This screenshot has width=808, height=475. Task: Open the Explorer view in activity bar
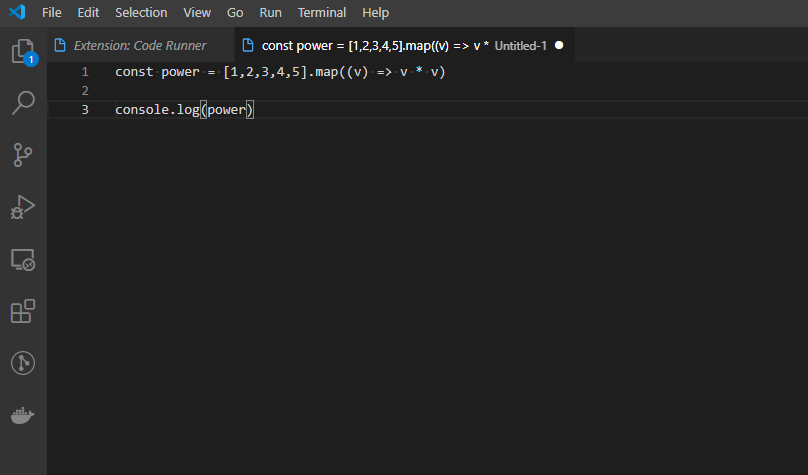coord(23,52)
